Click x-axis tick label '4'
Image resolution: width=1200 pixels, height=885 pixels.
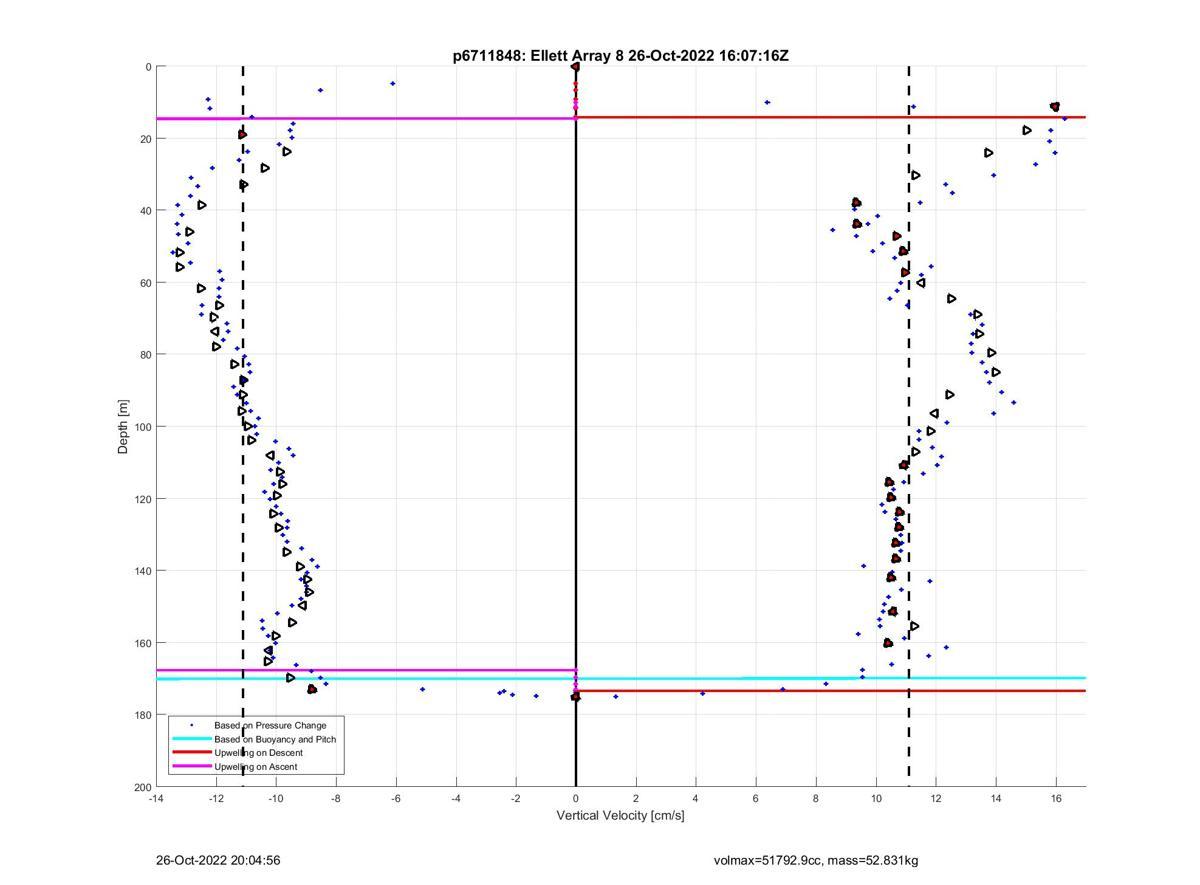[696, 798]
